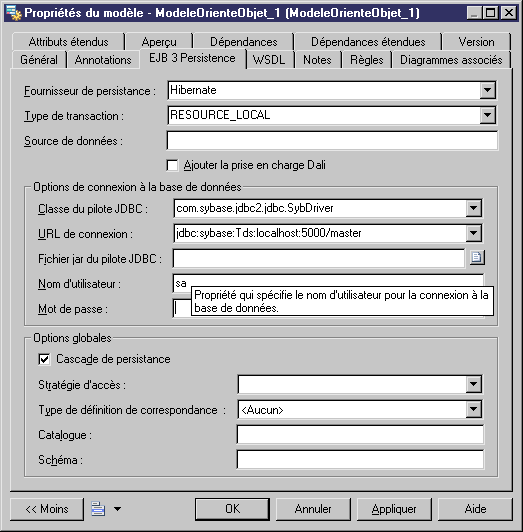Expand Classe du pilote JDBC dropdown
This screenshot has height=532, width=523.
pos(474,208)
